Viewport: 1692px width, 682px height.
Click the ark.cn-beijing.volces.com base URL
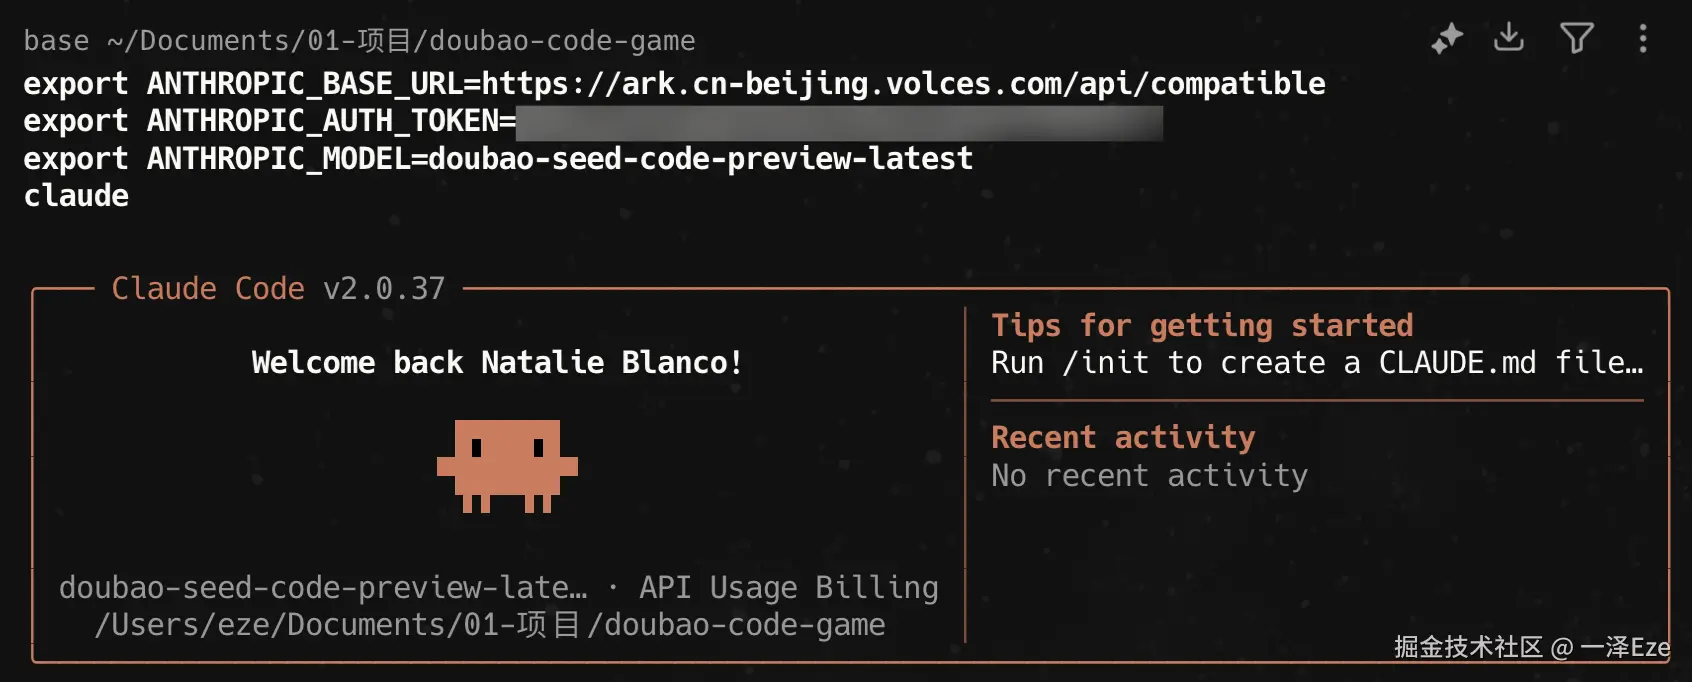pyautogui.click(x=904, y=83)
